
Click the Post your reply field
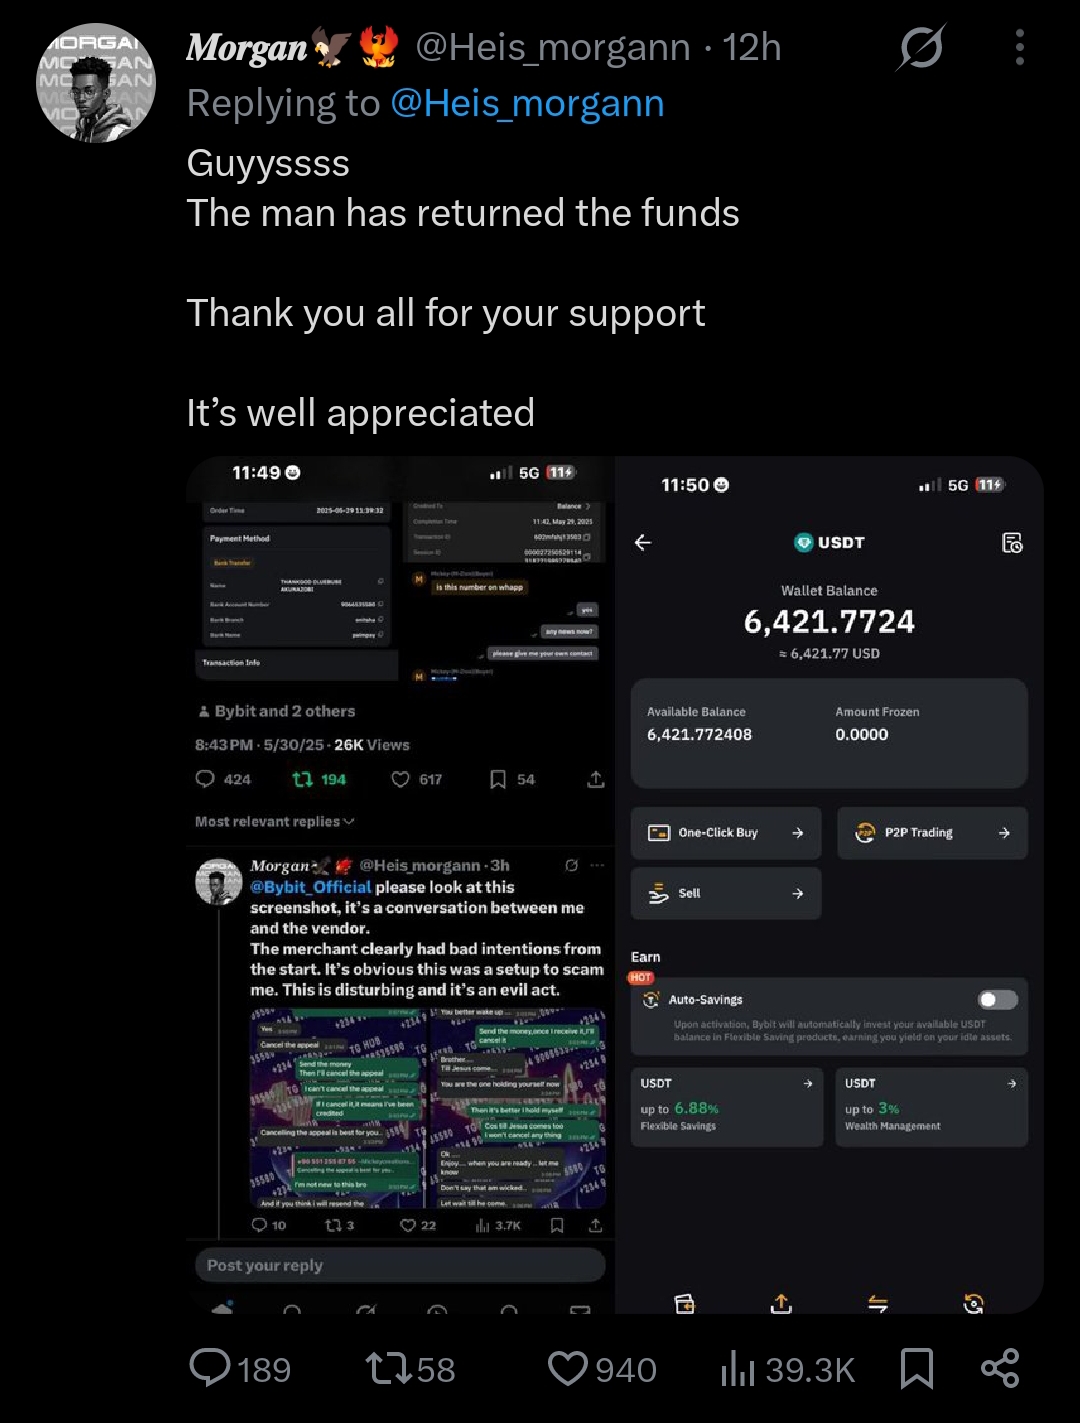(x=400, y=1265)
